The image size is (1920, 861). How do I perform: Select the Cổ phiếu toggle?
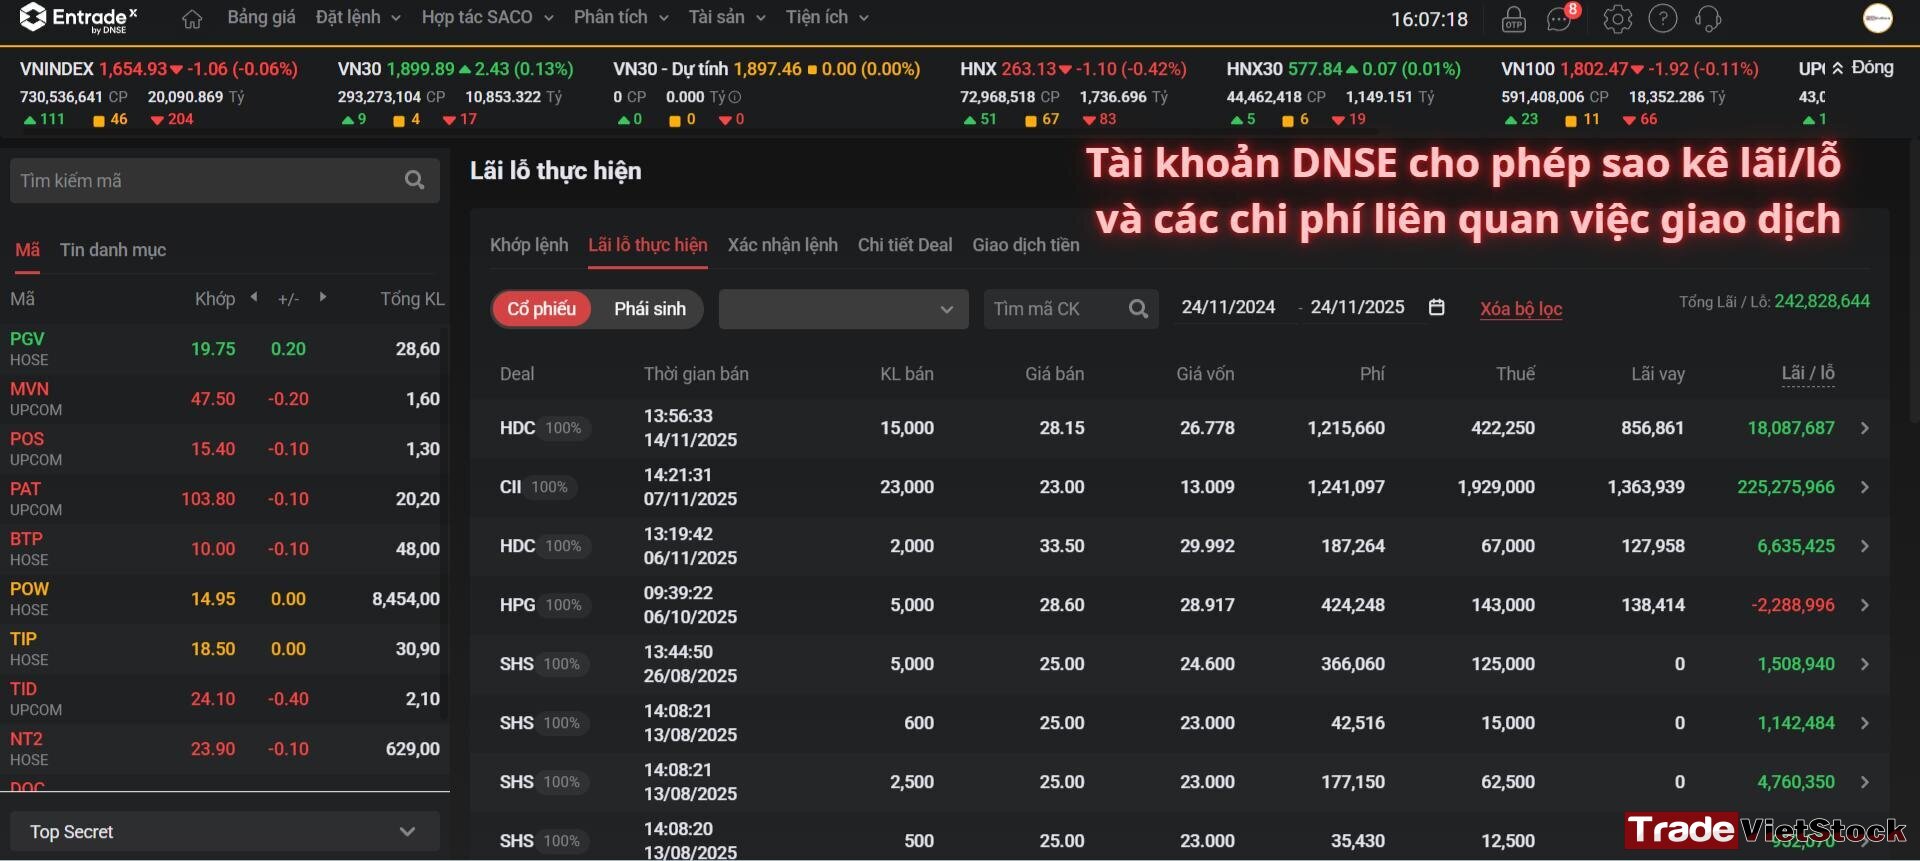click(541, 309)
